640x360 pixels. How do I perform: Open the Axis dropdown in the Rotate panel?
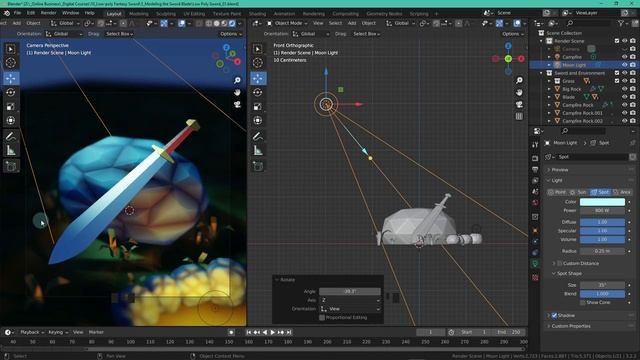(x=350, y=300)
